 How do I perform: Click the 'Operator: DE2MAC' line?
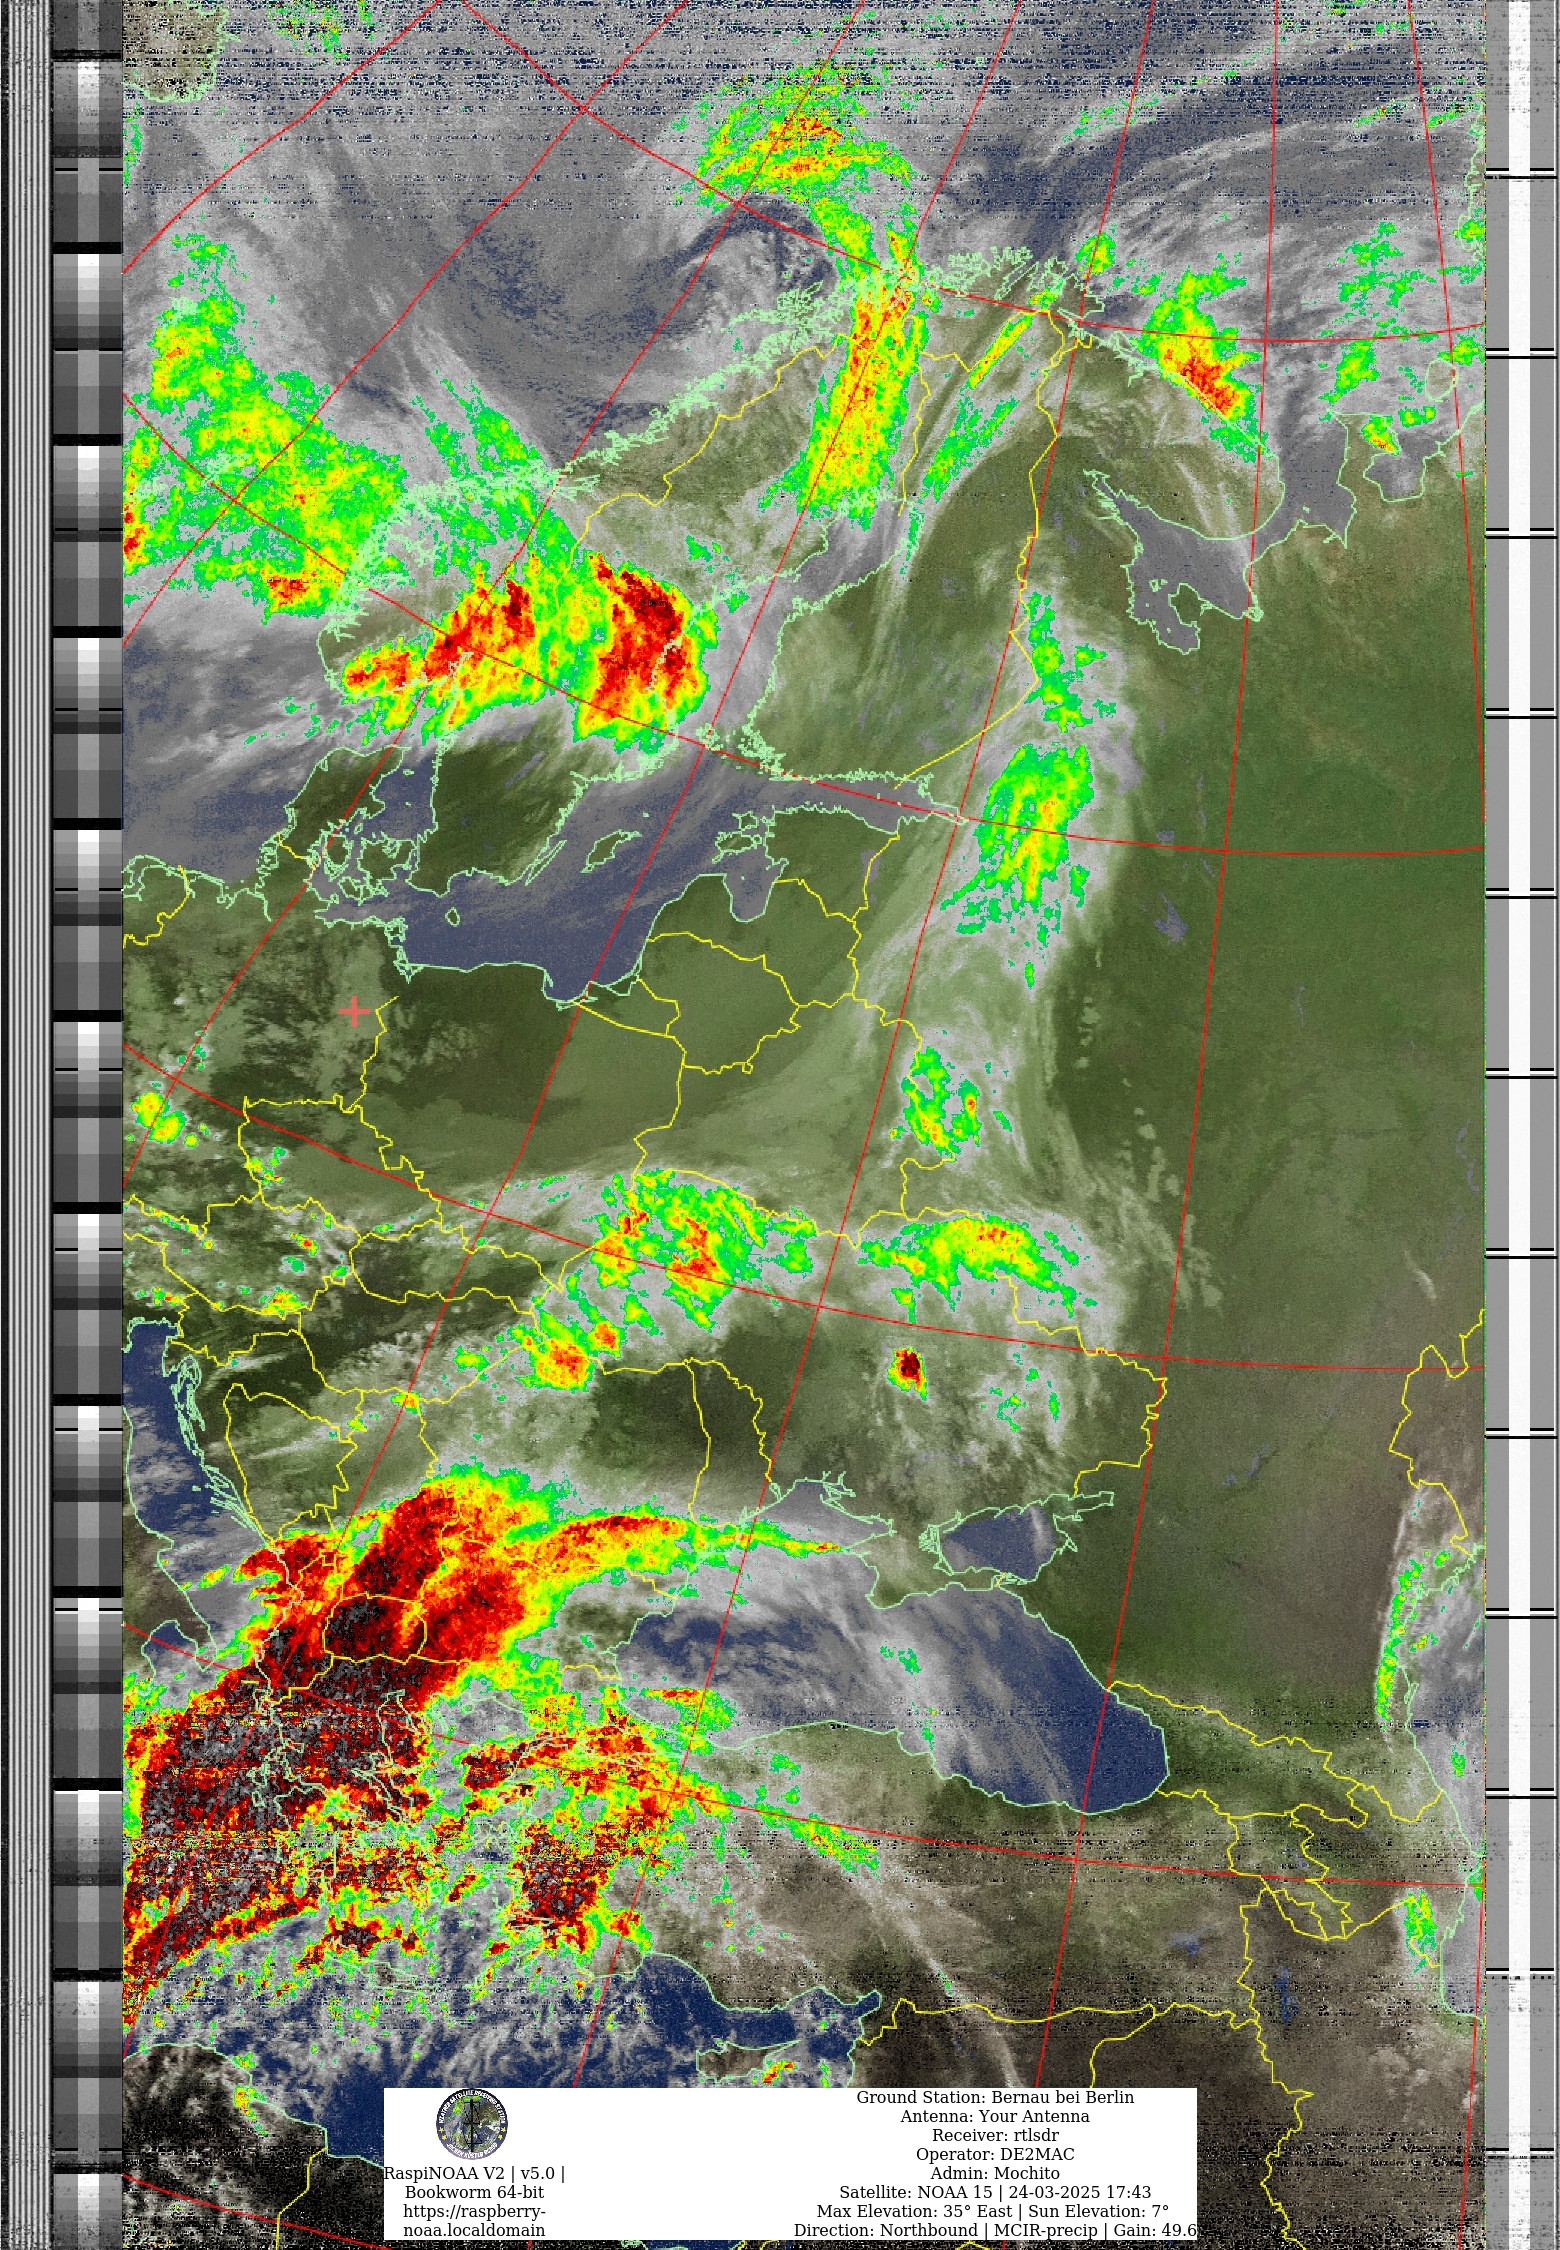(995, 2154)
